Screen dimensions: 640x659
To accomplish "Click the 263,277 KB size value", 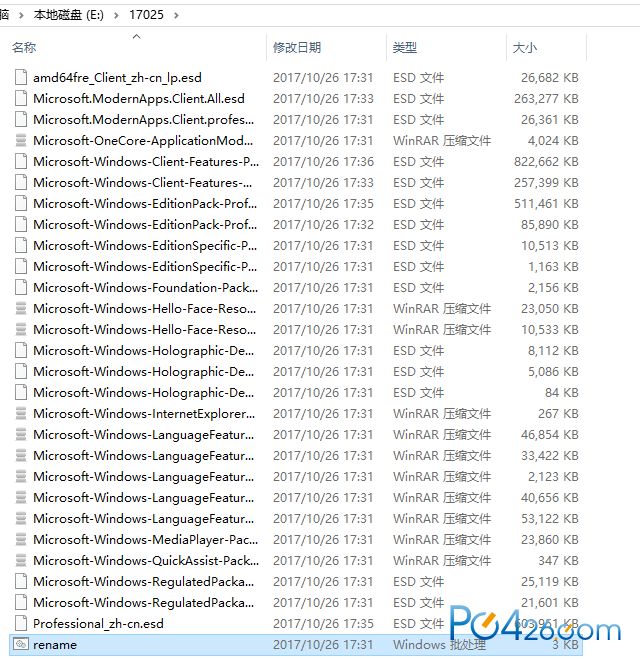I will (546, 99).
